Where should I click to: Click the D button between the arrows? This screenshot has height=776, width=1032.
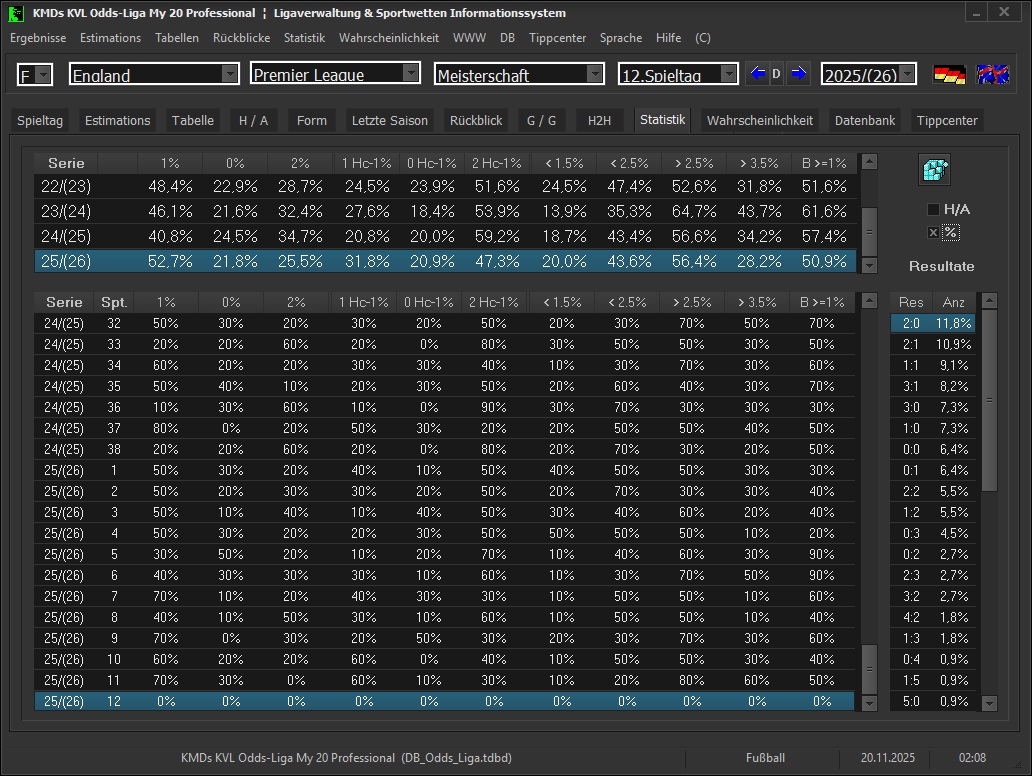tap(777, 74)
